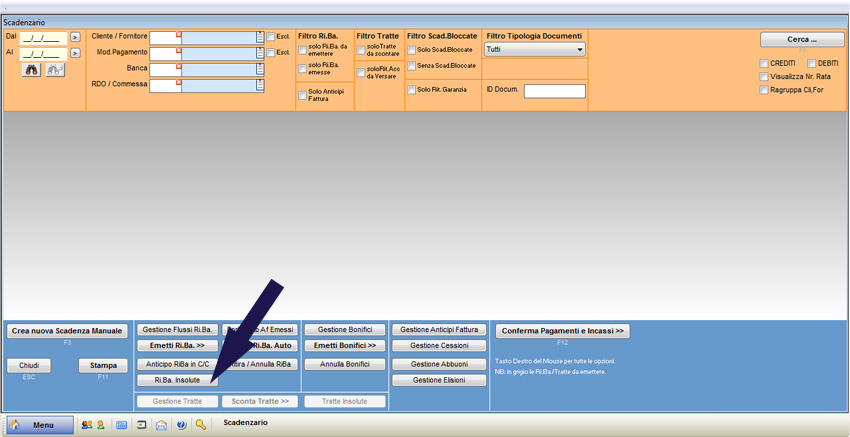Toggle the Visualizza Nr. Rata checkbox
This screenshot has width=850, height=437.
(x=764, y=76)
